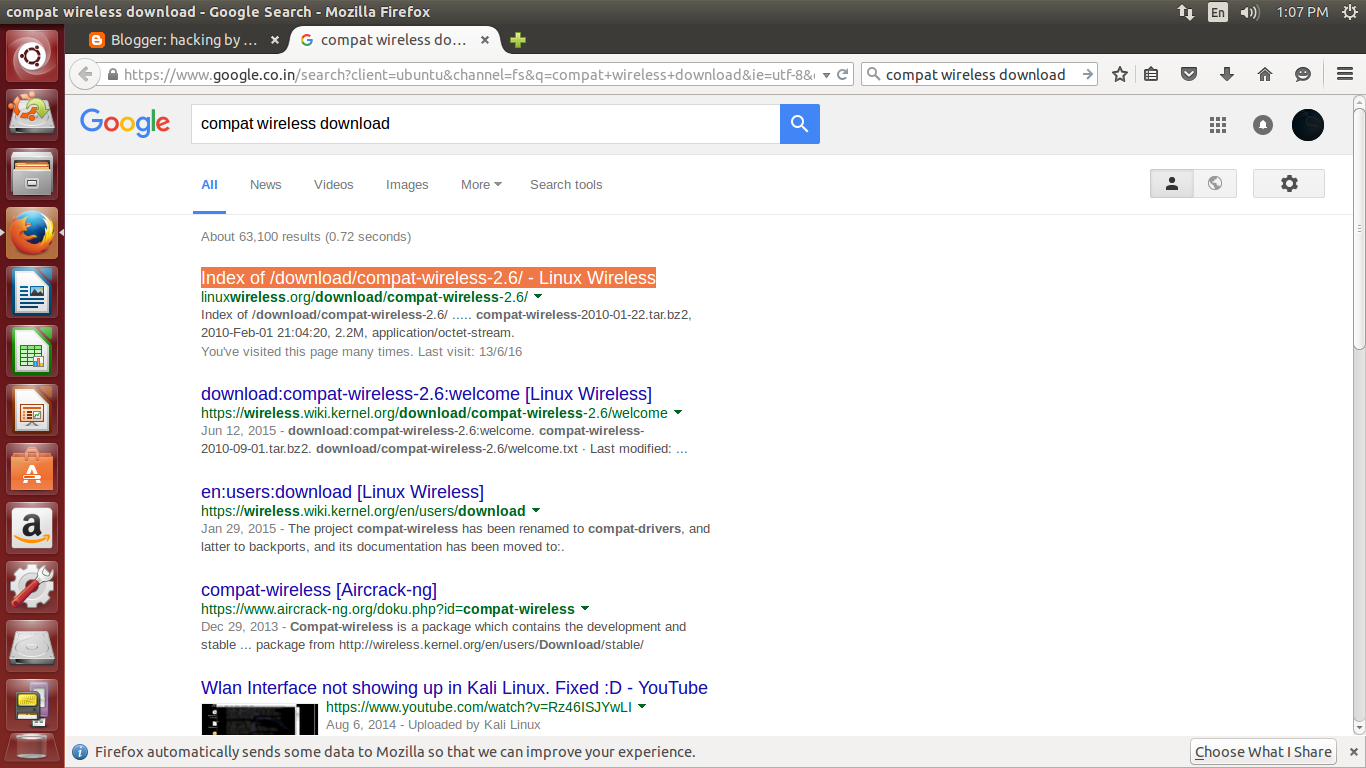Open options arrow for wireless.wiki.kernel.org welcome result

click(x=678, y=413)
